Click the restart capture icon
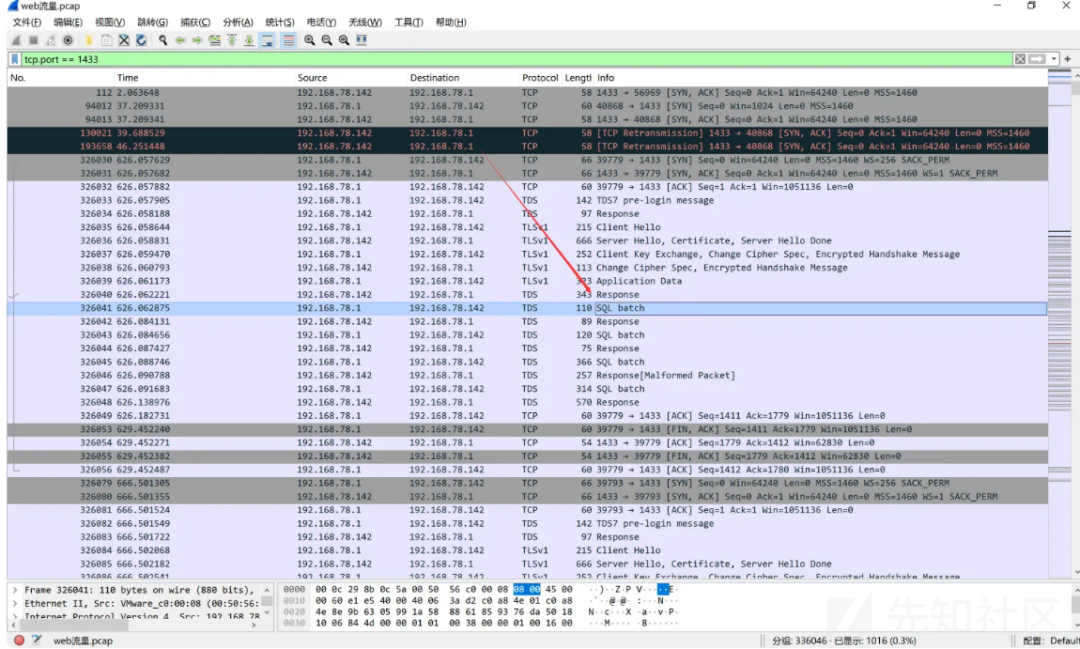1080x649 pixels. coord(50,41)
